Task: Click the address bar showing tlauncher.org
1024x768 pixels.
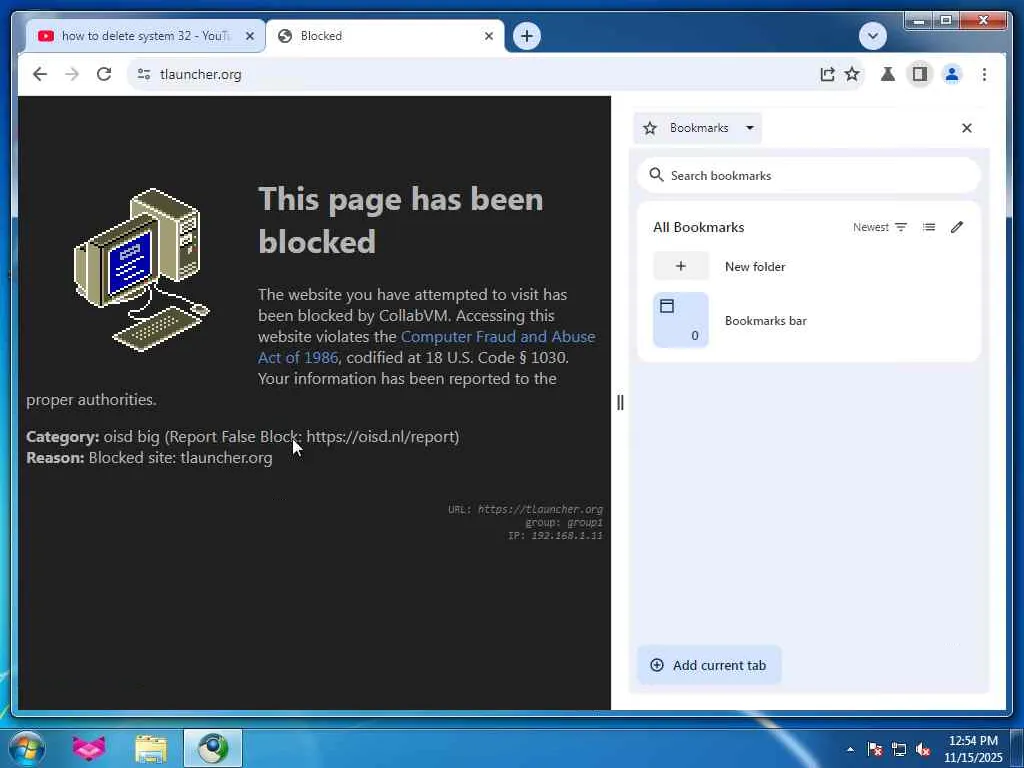Action: 483,74
